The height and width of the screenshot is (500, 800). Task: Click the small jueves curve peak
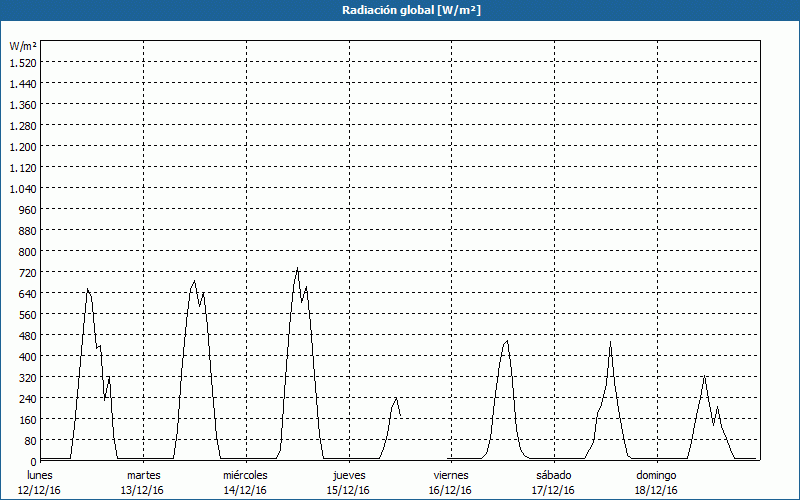click(x=396, y=398)
